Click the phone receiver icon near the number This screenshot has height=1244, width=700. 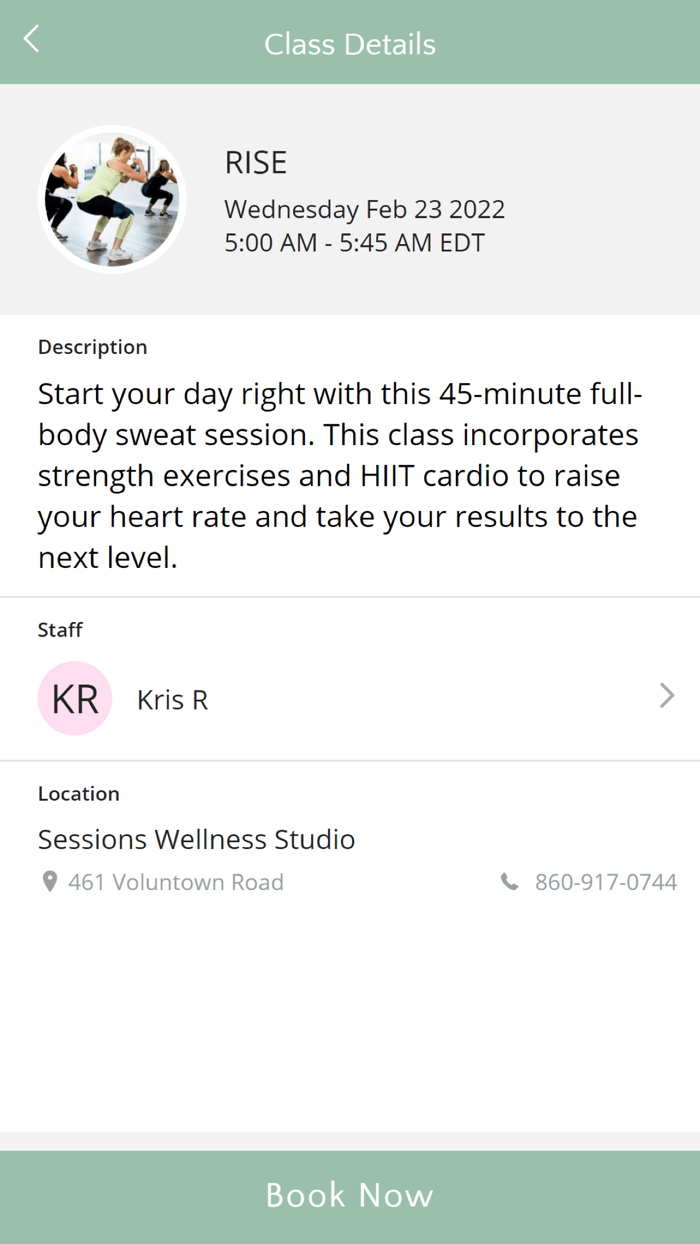pos(509,882)
